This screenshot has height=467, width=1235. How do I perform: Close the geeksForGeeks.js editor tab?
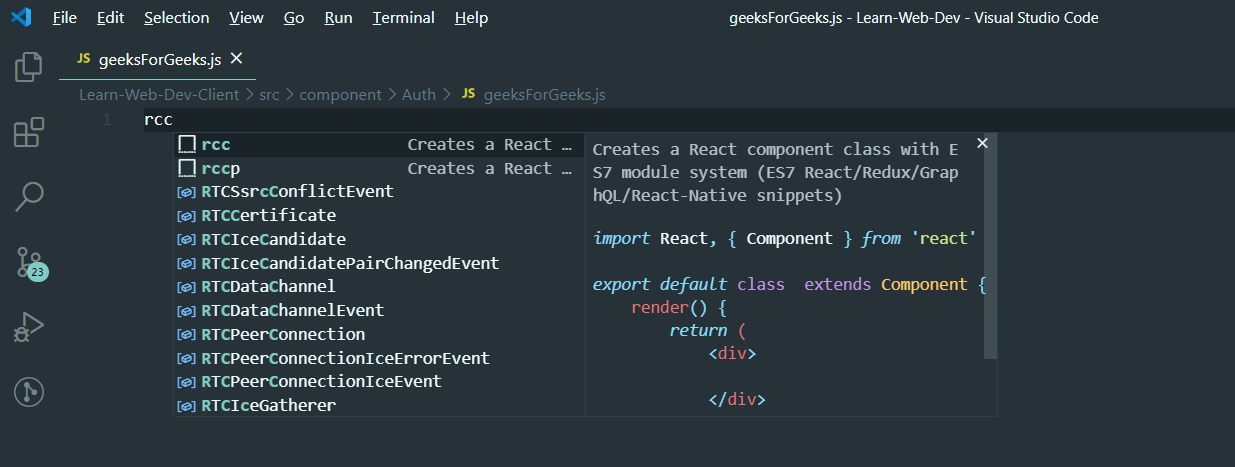tap(237, 59)
